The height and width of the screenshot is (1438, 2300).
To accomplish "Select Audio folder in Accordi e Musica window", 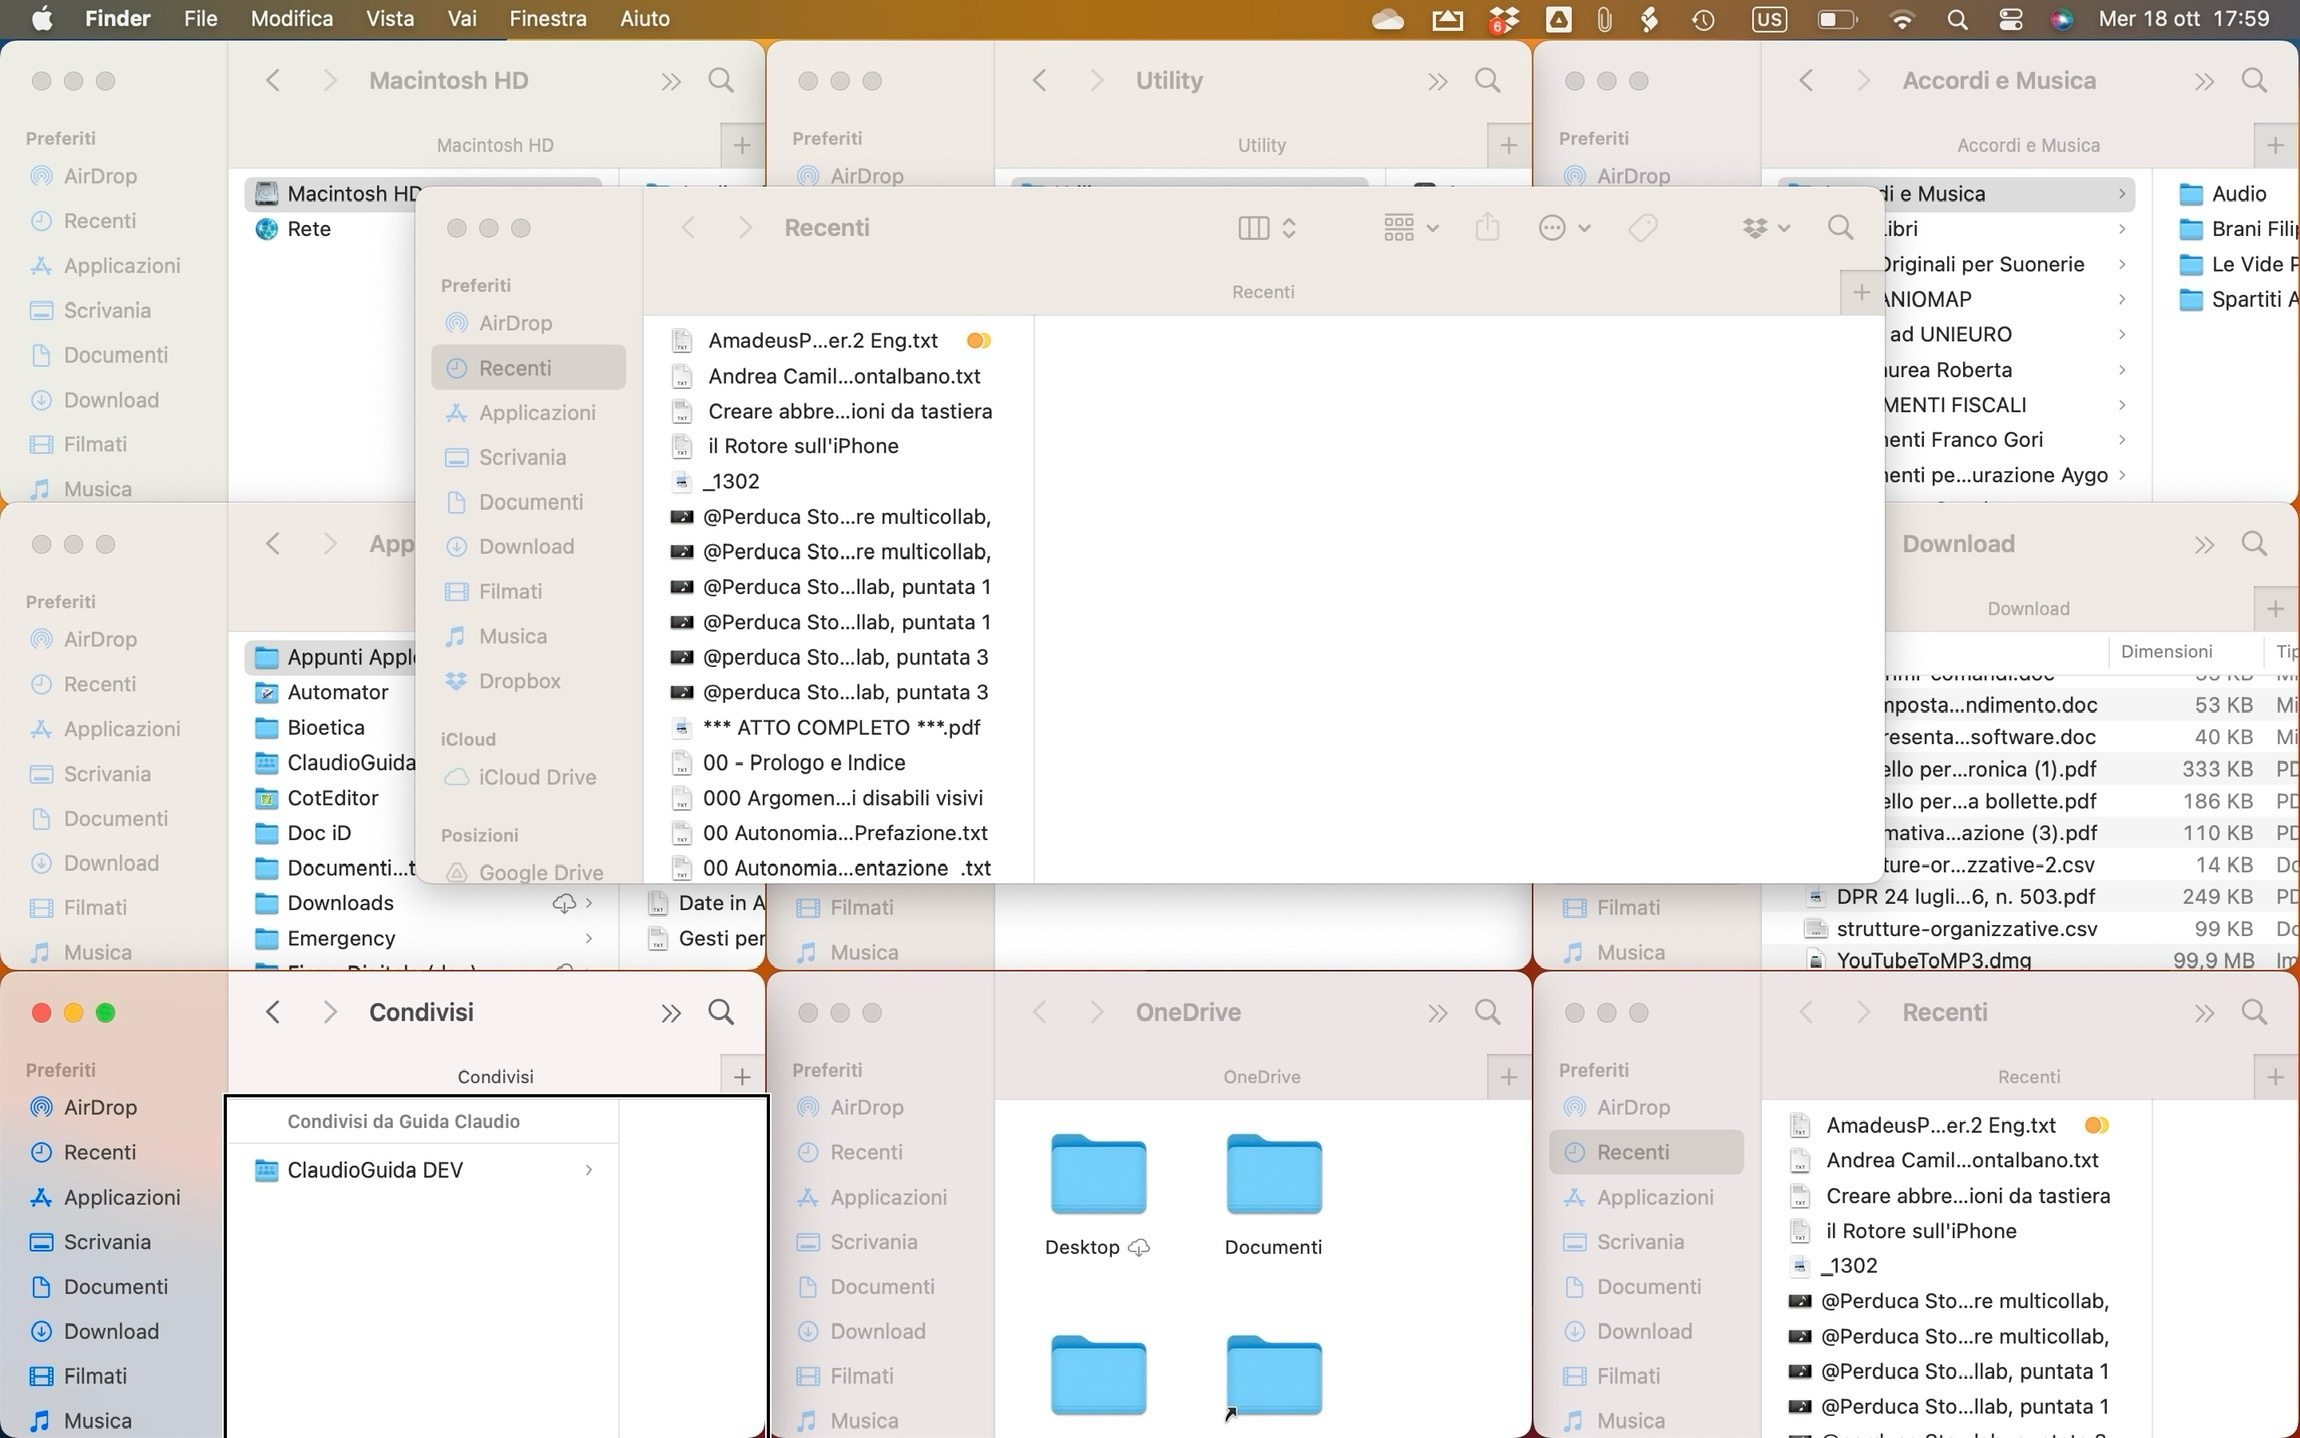I will coord(2238,194).
